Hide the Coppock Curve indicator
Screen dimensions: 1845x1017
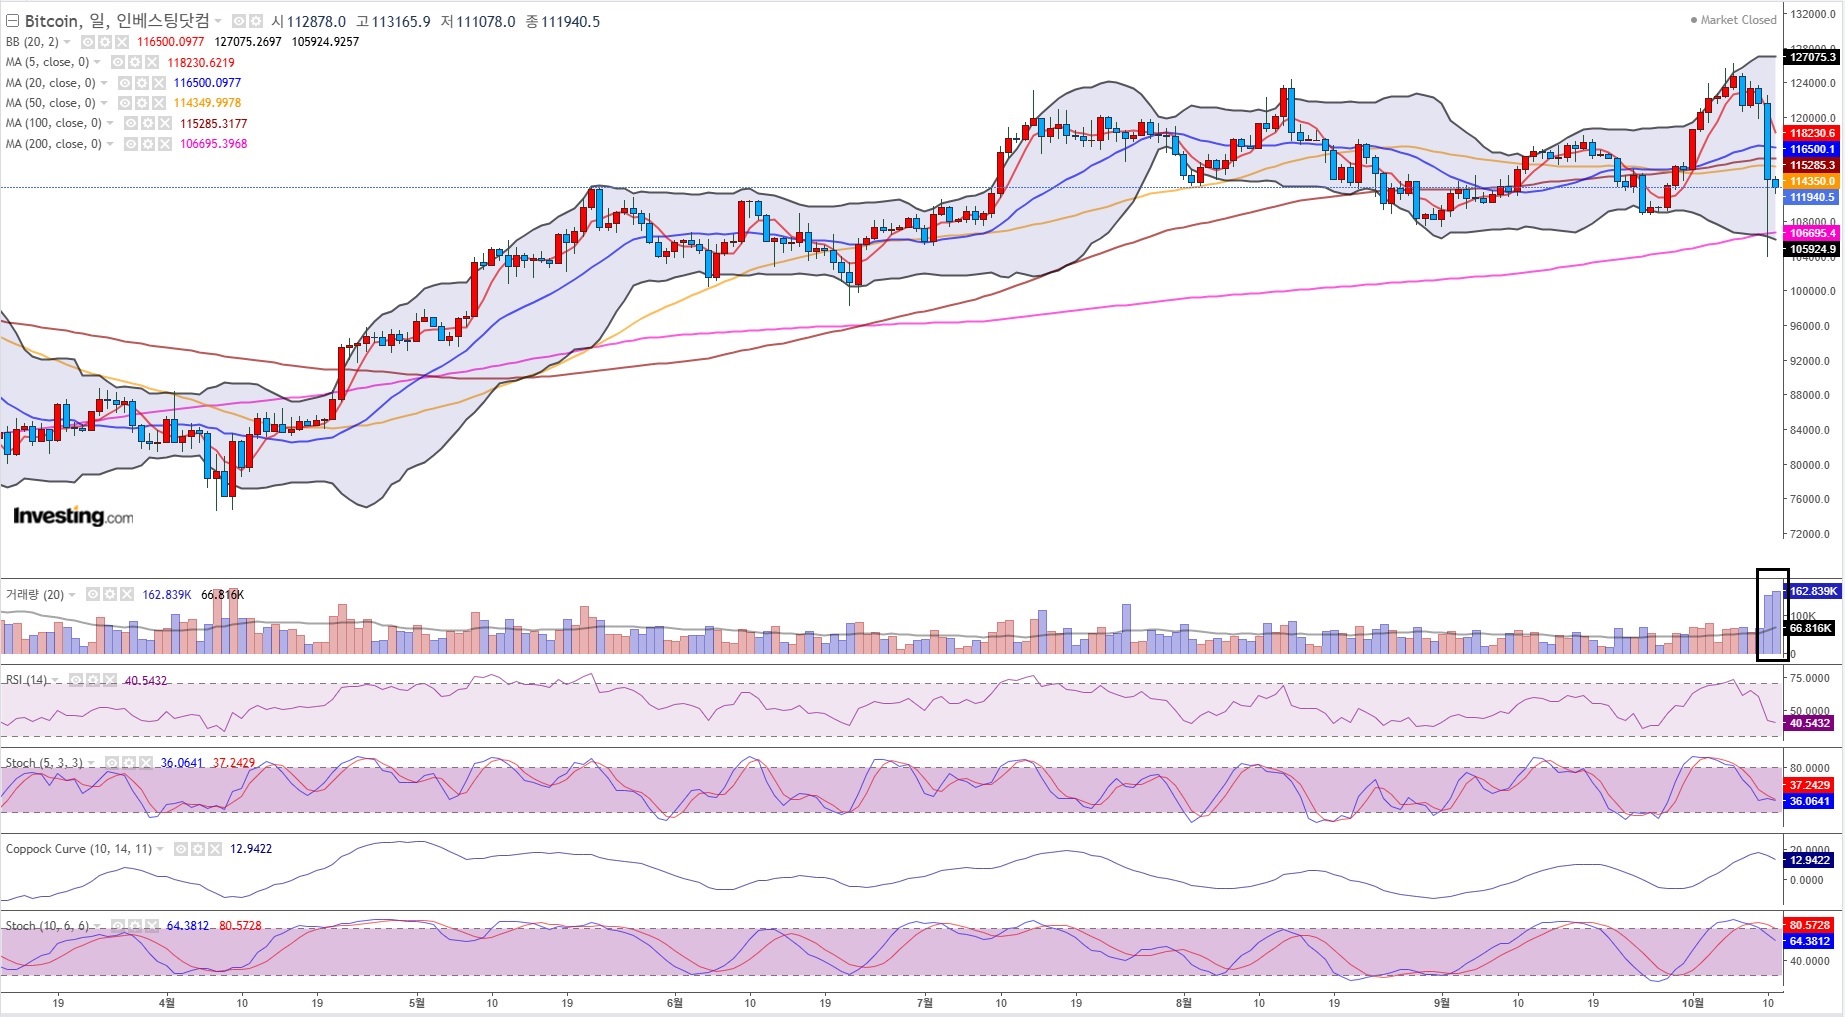181,849
